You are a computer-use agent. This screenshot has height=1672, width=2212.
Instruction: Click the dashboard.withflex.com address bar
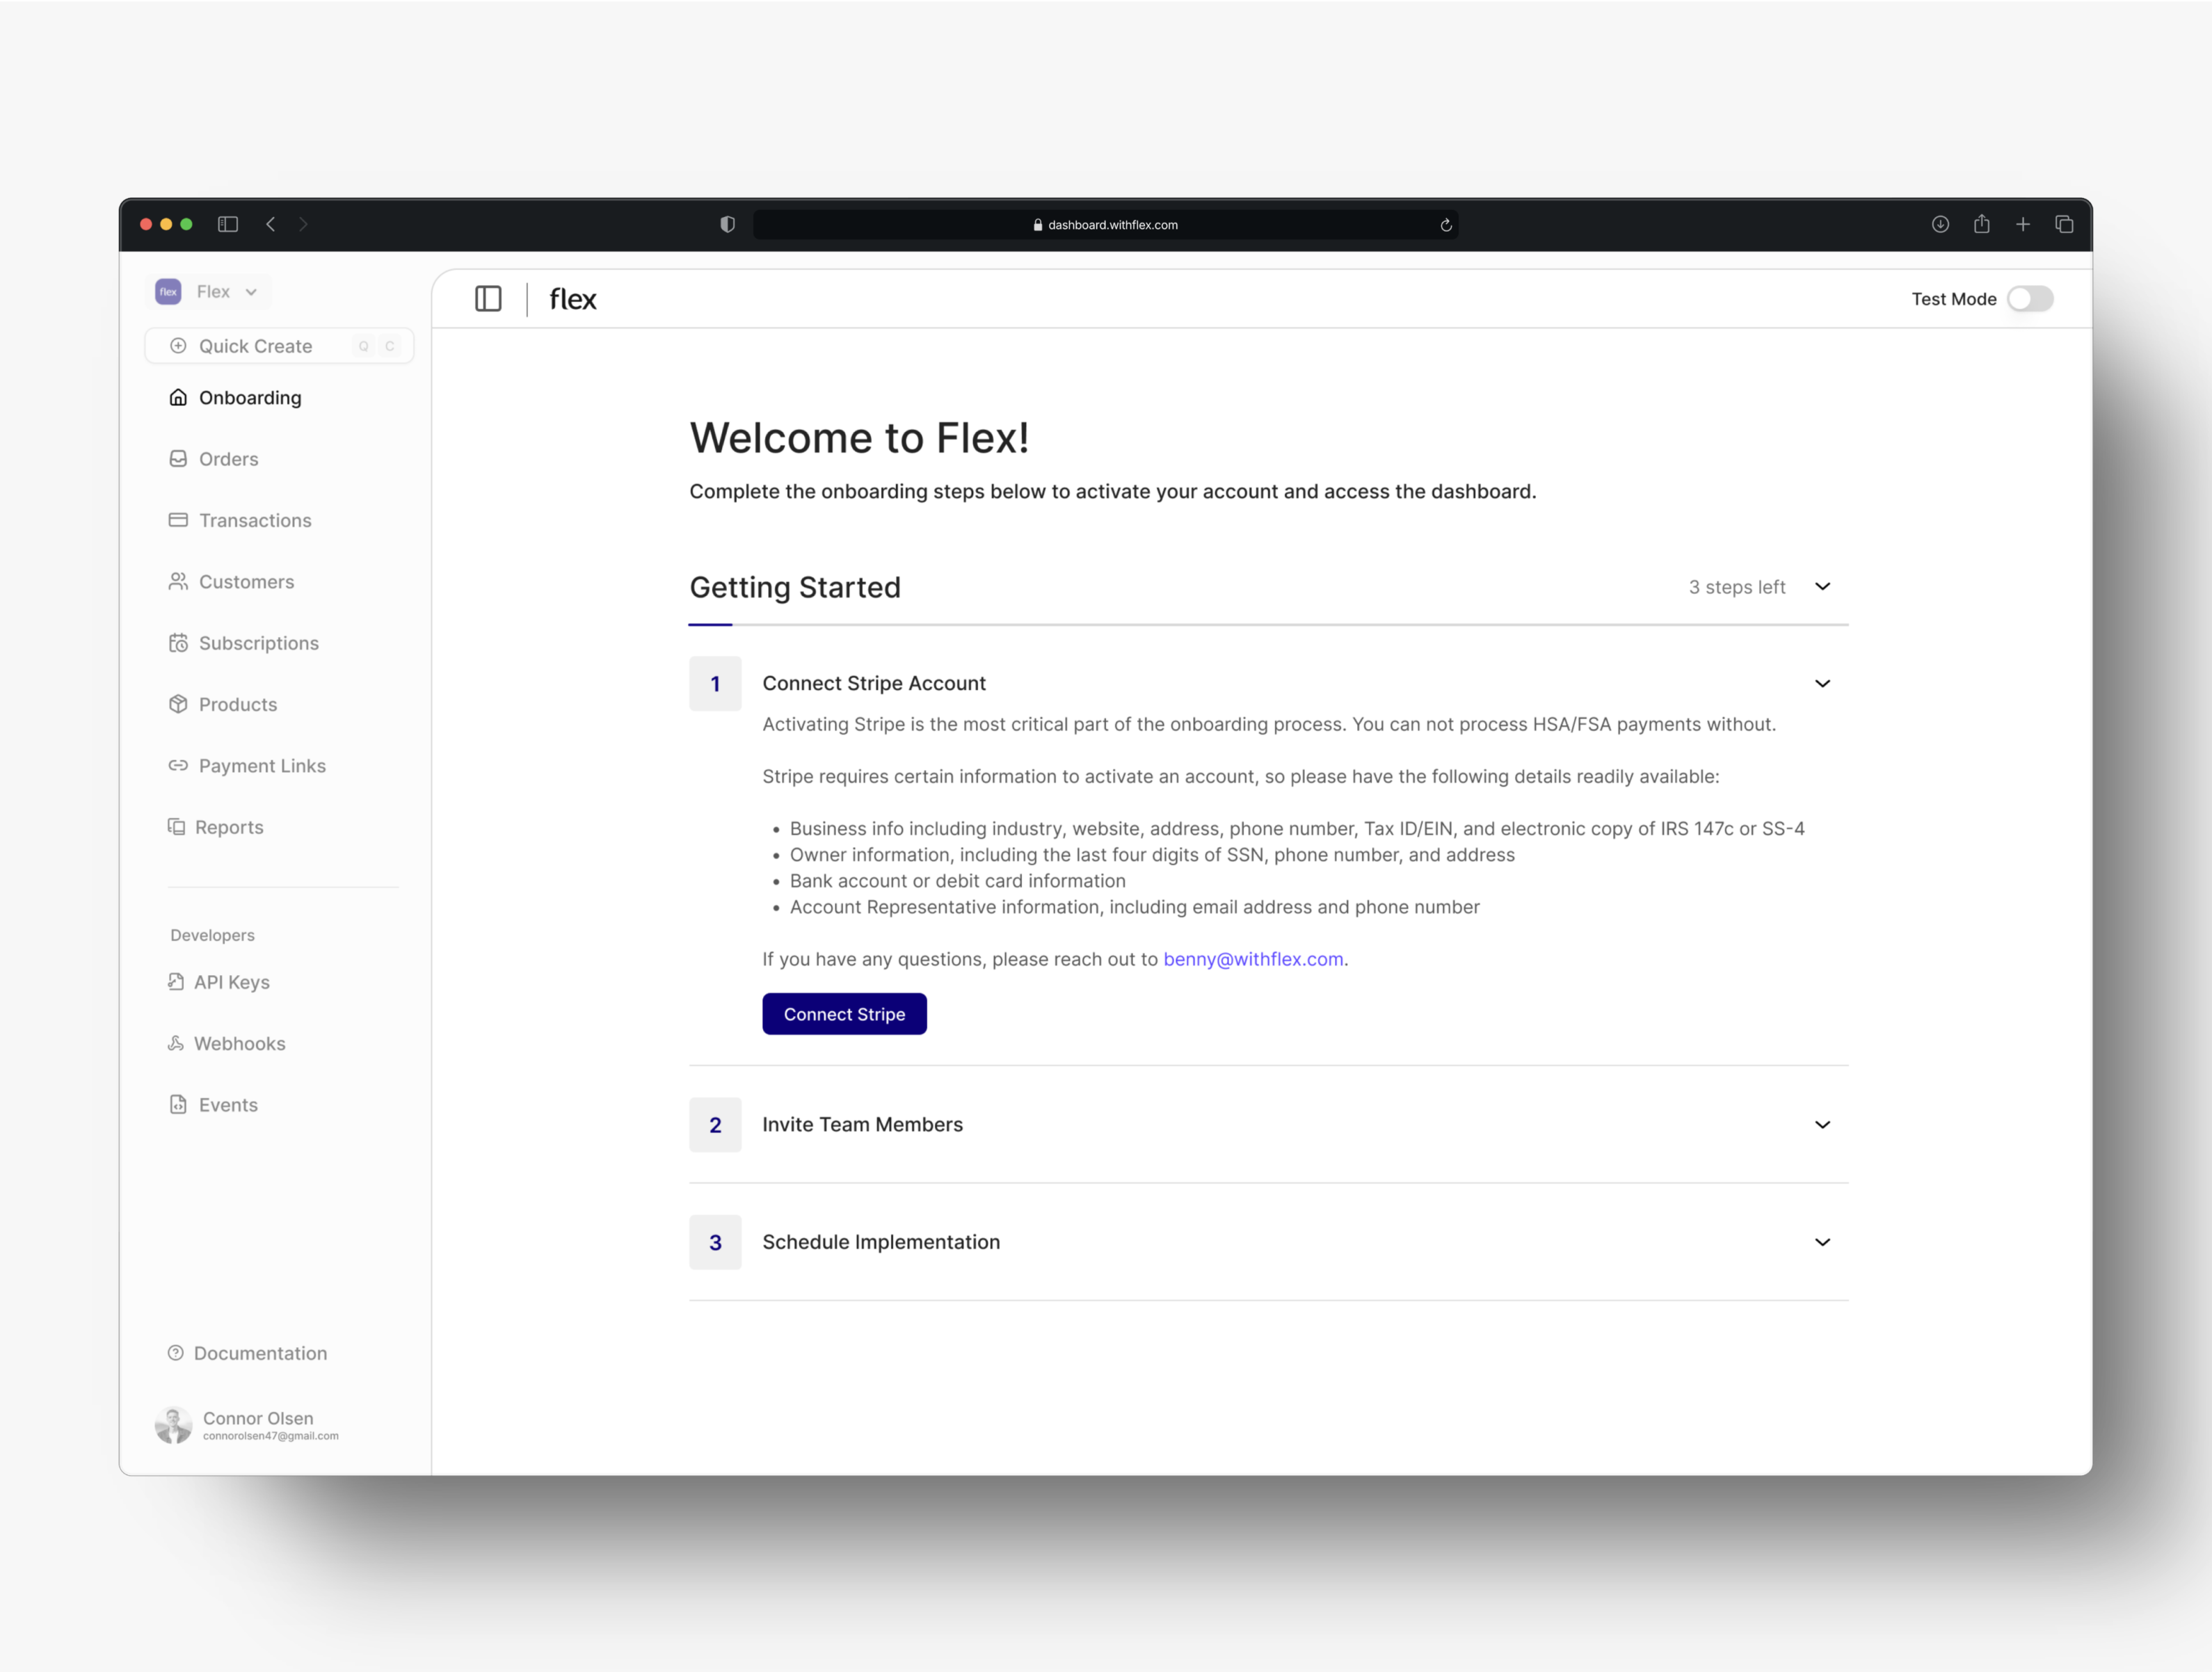pos(1105,224)
